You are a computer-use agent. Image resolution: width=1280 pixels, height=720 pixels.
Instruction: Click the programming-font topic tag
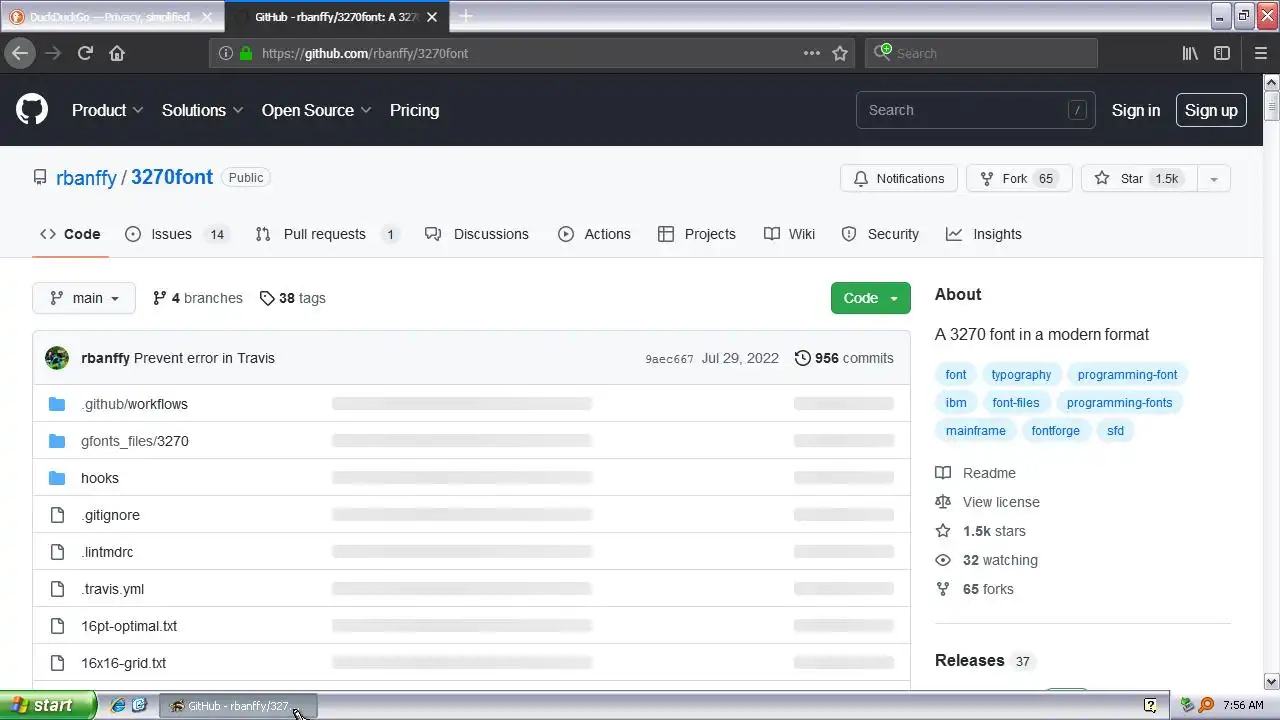[x=1127, y=374]
